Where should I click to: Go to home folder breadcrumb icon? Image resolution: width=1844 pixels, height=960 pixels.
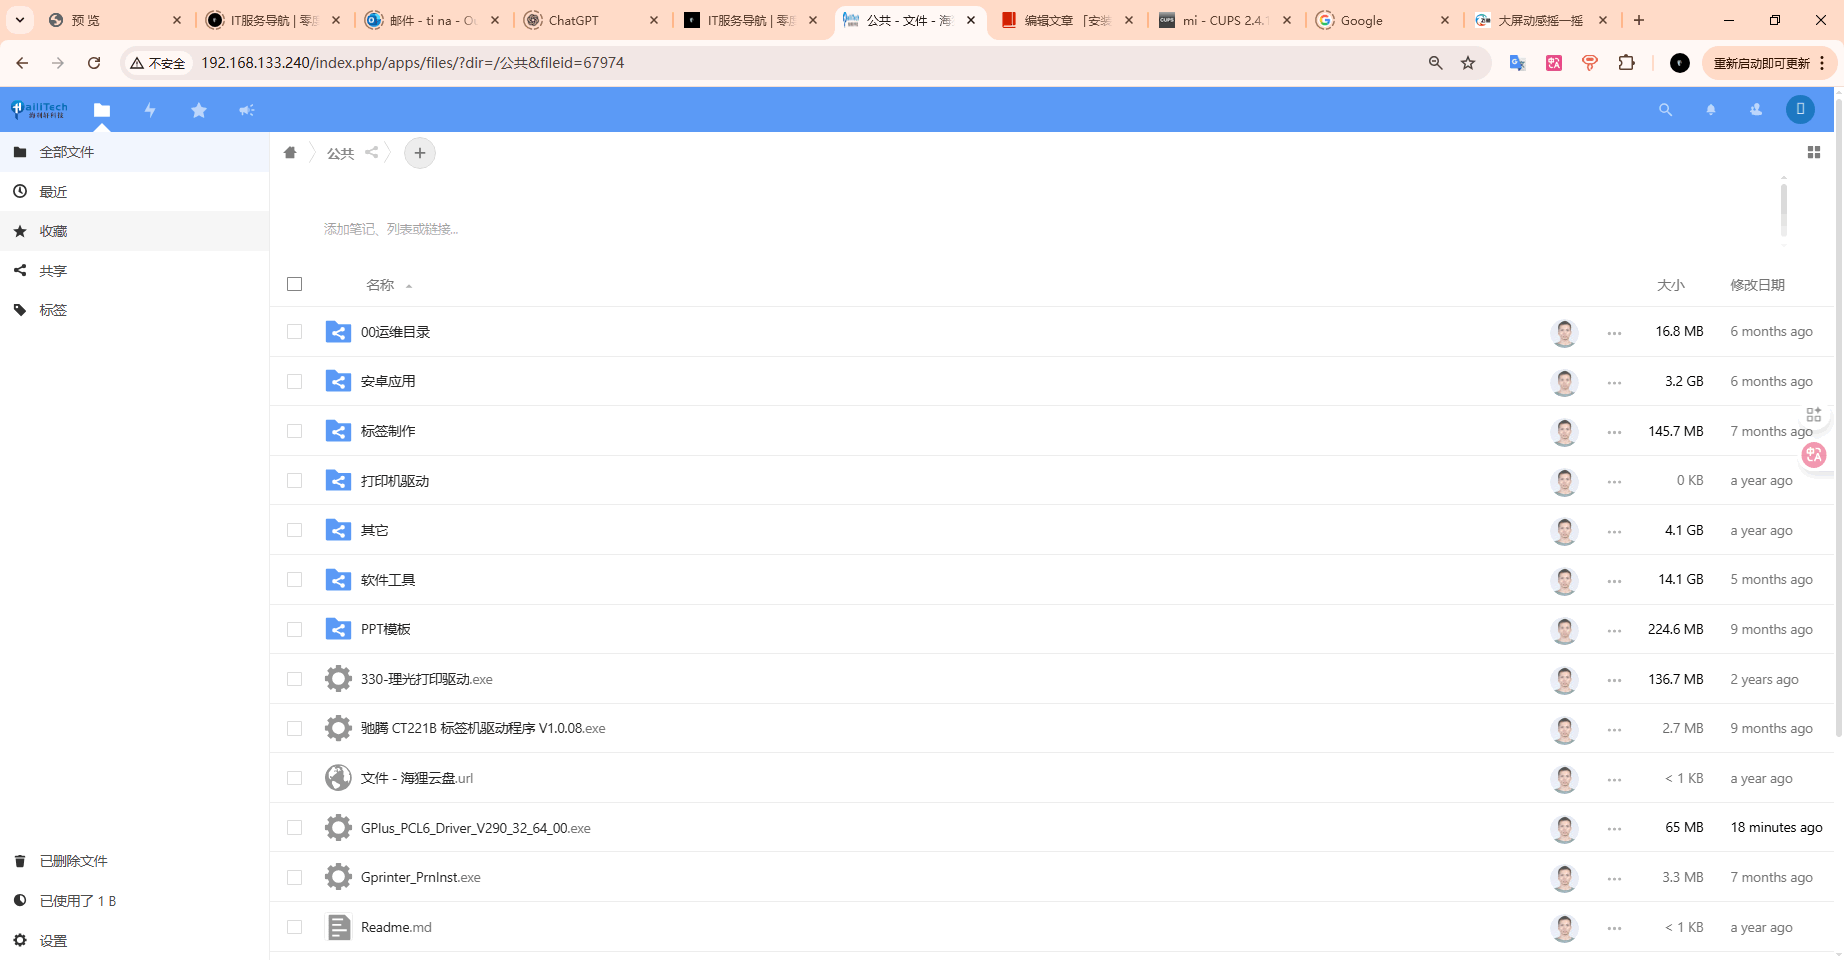coord(290,153)
